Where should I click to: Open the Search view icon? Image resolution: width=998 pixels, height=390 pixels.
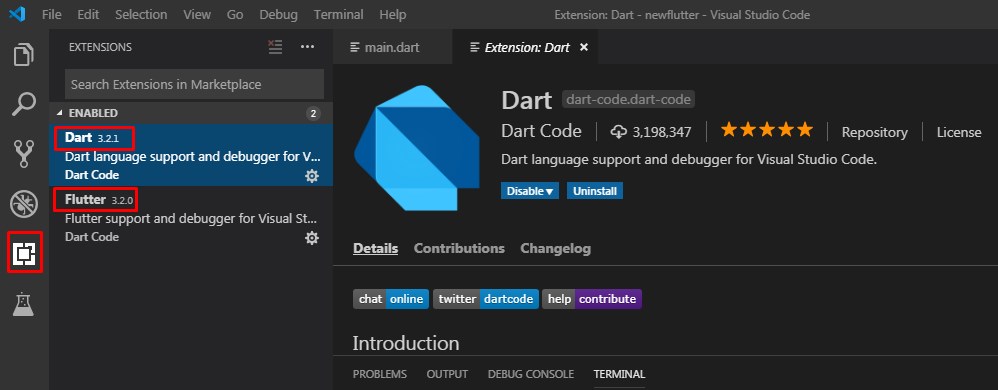click(24, 104)
